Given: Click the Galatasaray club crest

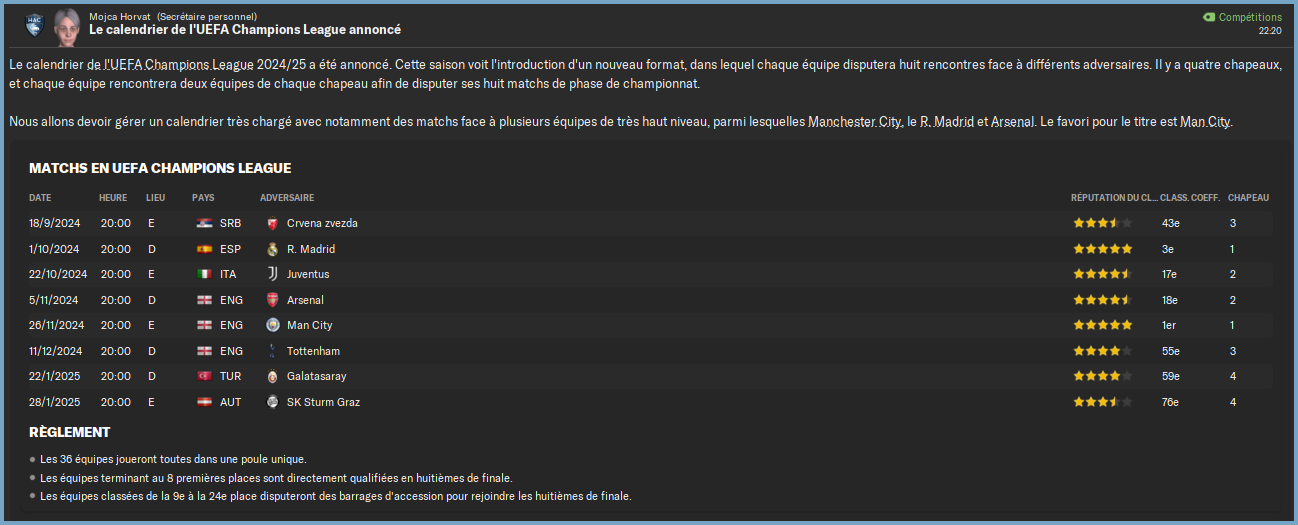Looking at the screenshot, I should pyautogui.click(x=272, y=376).
